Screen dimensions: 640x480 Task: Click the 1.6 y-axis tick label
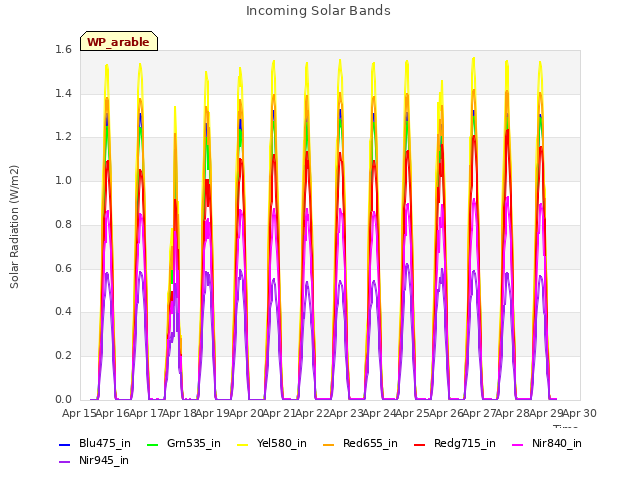[63, 50]
